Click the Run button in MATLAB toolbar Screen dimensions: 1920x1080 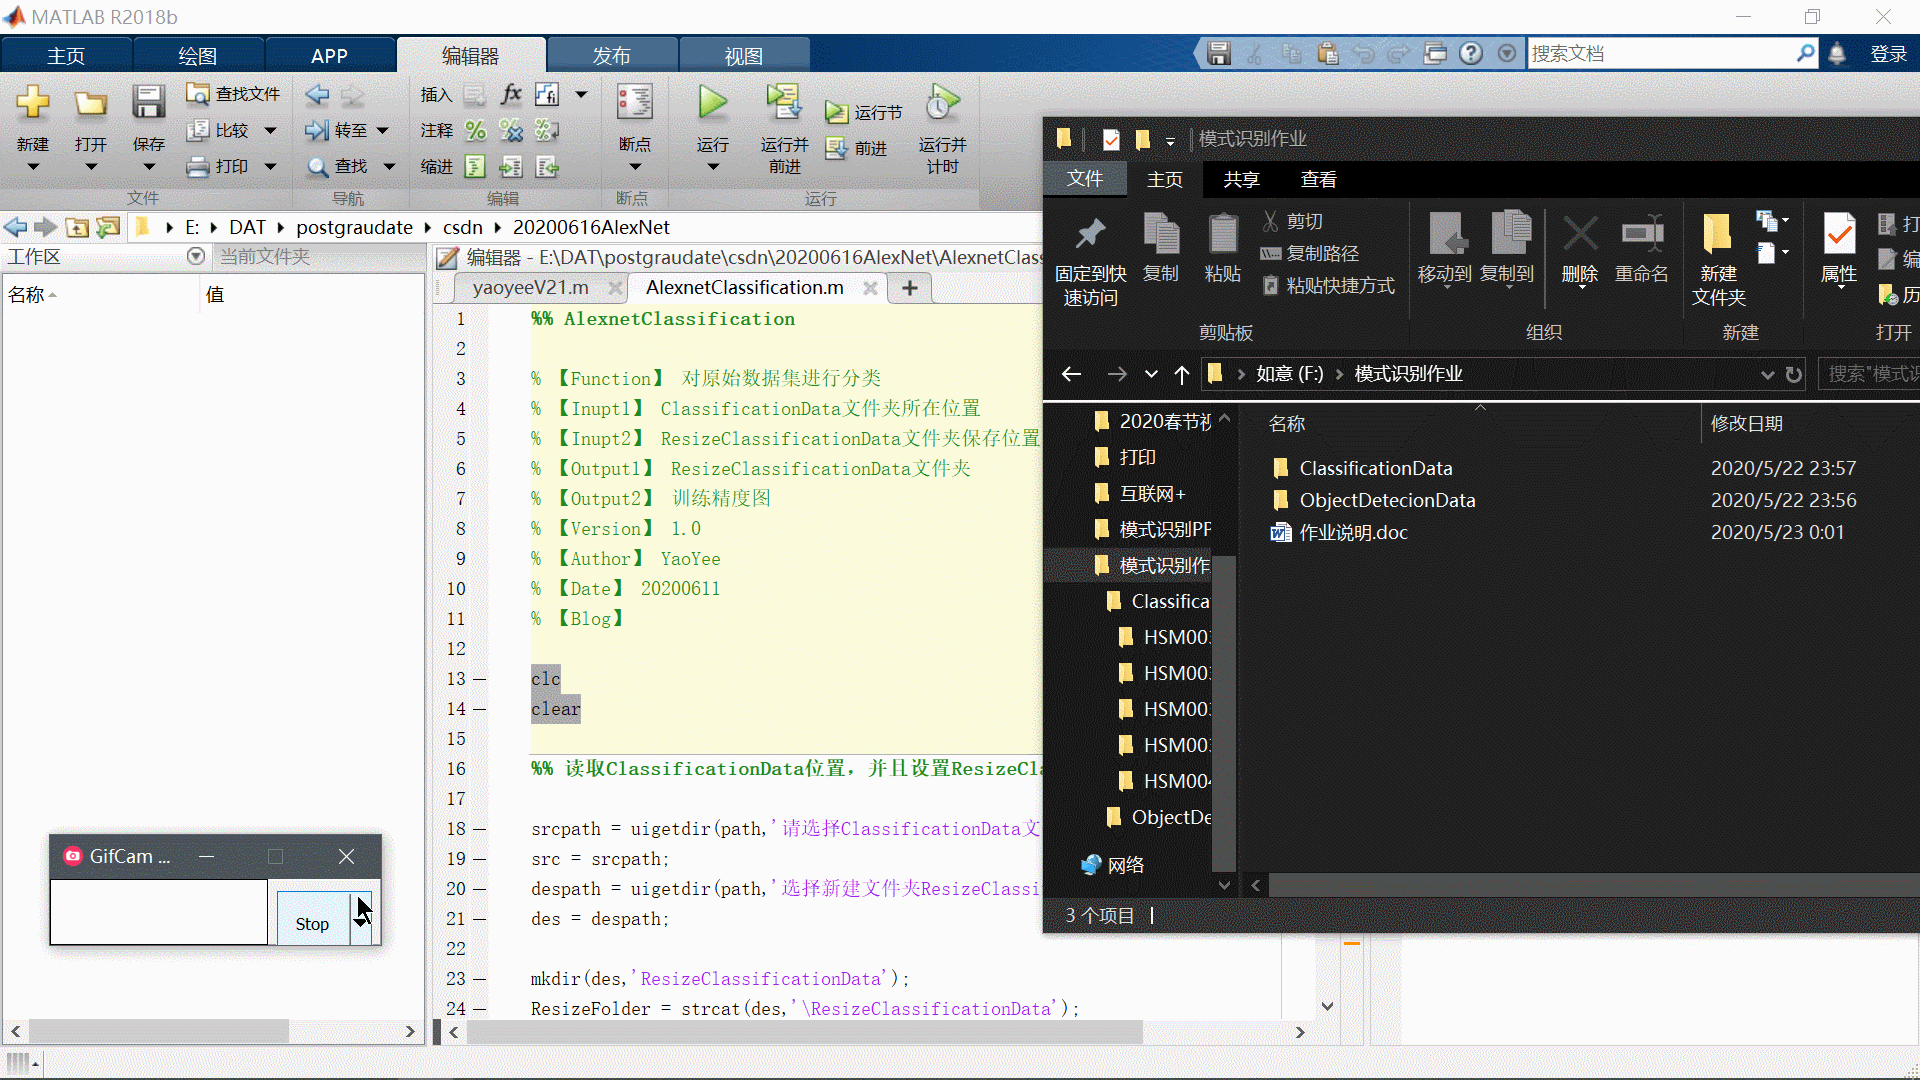click(x=711, y=103)
